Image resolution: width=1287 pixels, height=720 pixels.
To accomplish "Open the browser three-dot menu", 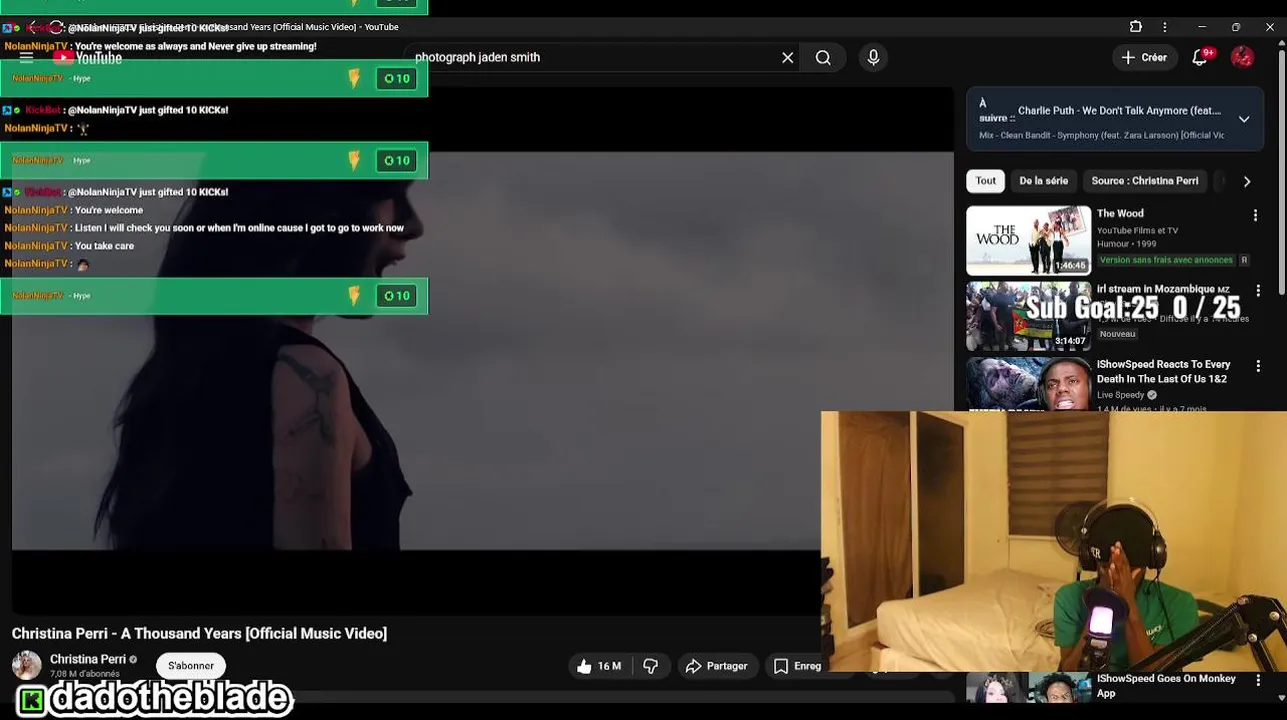I will tap(1164, 27).
